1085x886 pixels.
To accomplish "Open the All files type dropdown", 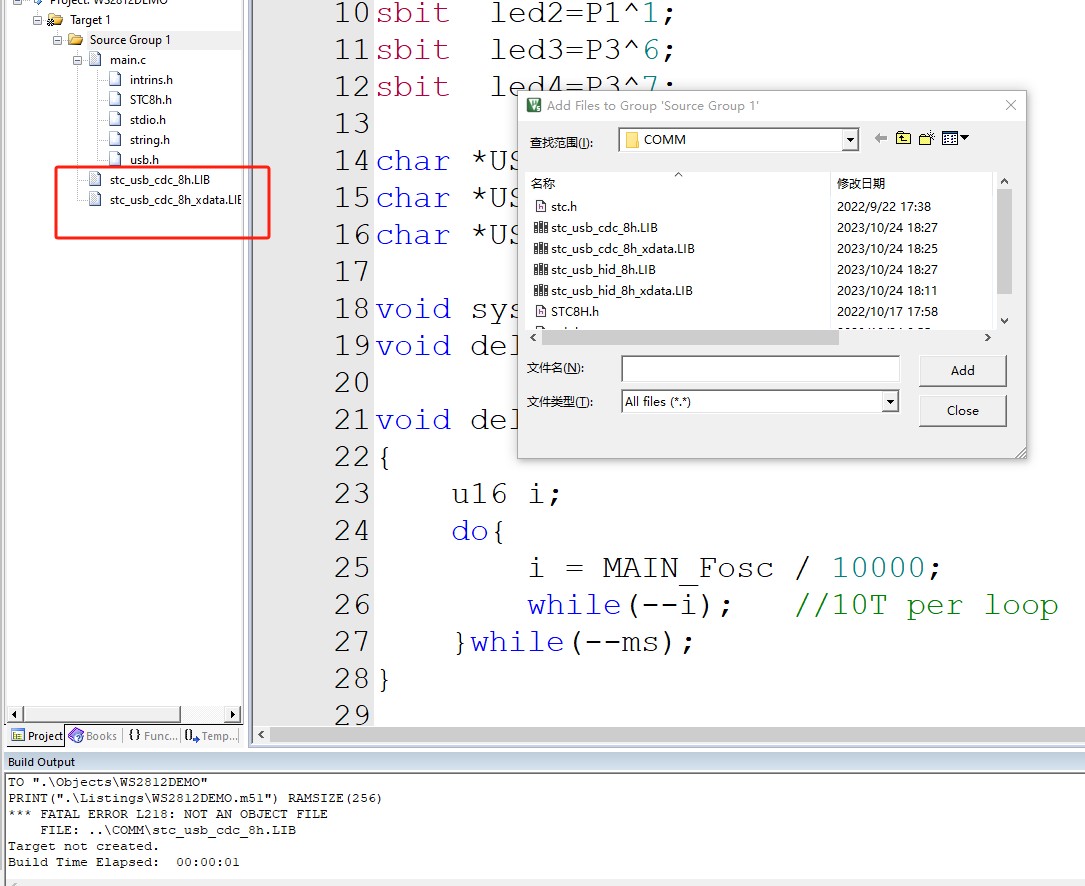I will point(889,402).
